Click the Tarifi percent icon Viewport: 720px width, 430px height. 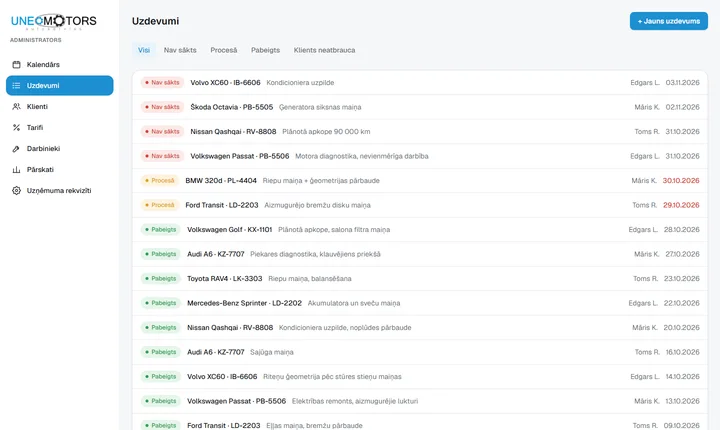(17, 128)
